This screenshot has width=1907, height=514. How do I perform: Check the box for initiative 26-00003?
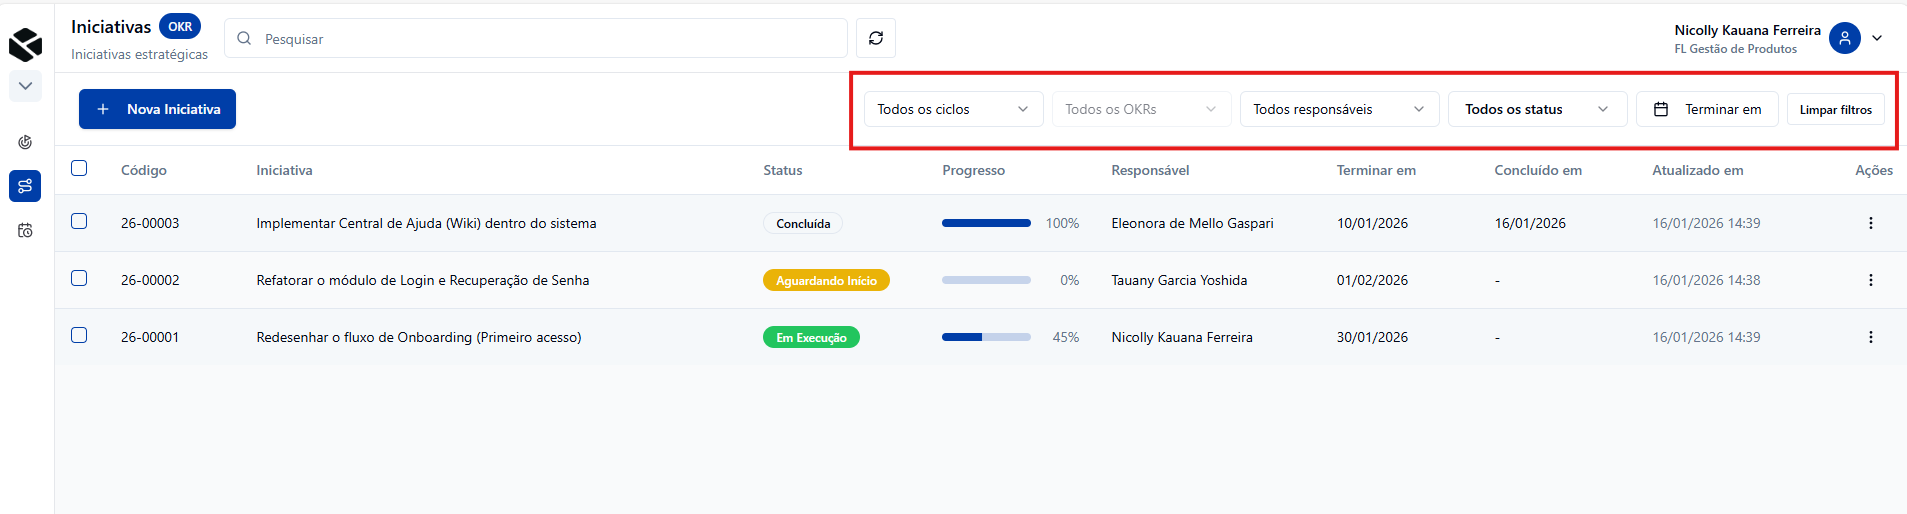[x=79, y=221]
